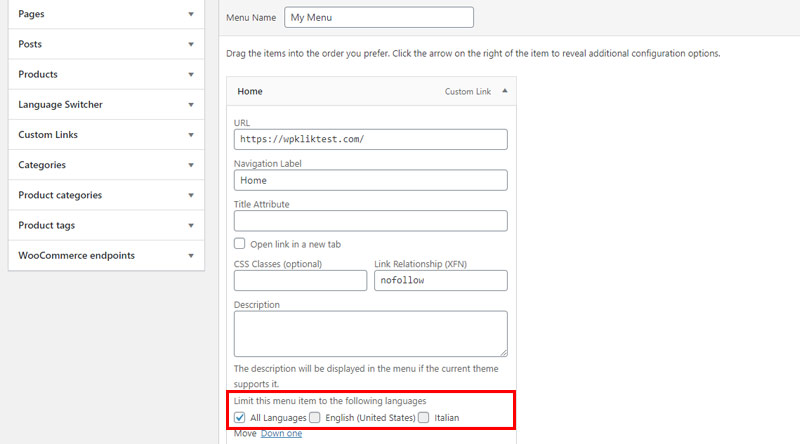Click the Custom Link type label
The height and width of the screenshot is (444, 800).
click(468, 91)
